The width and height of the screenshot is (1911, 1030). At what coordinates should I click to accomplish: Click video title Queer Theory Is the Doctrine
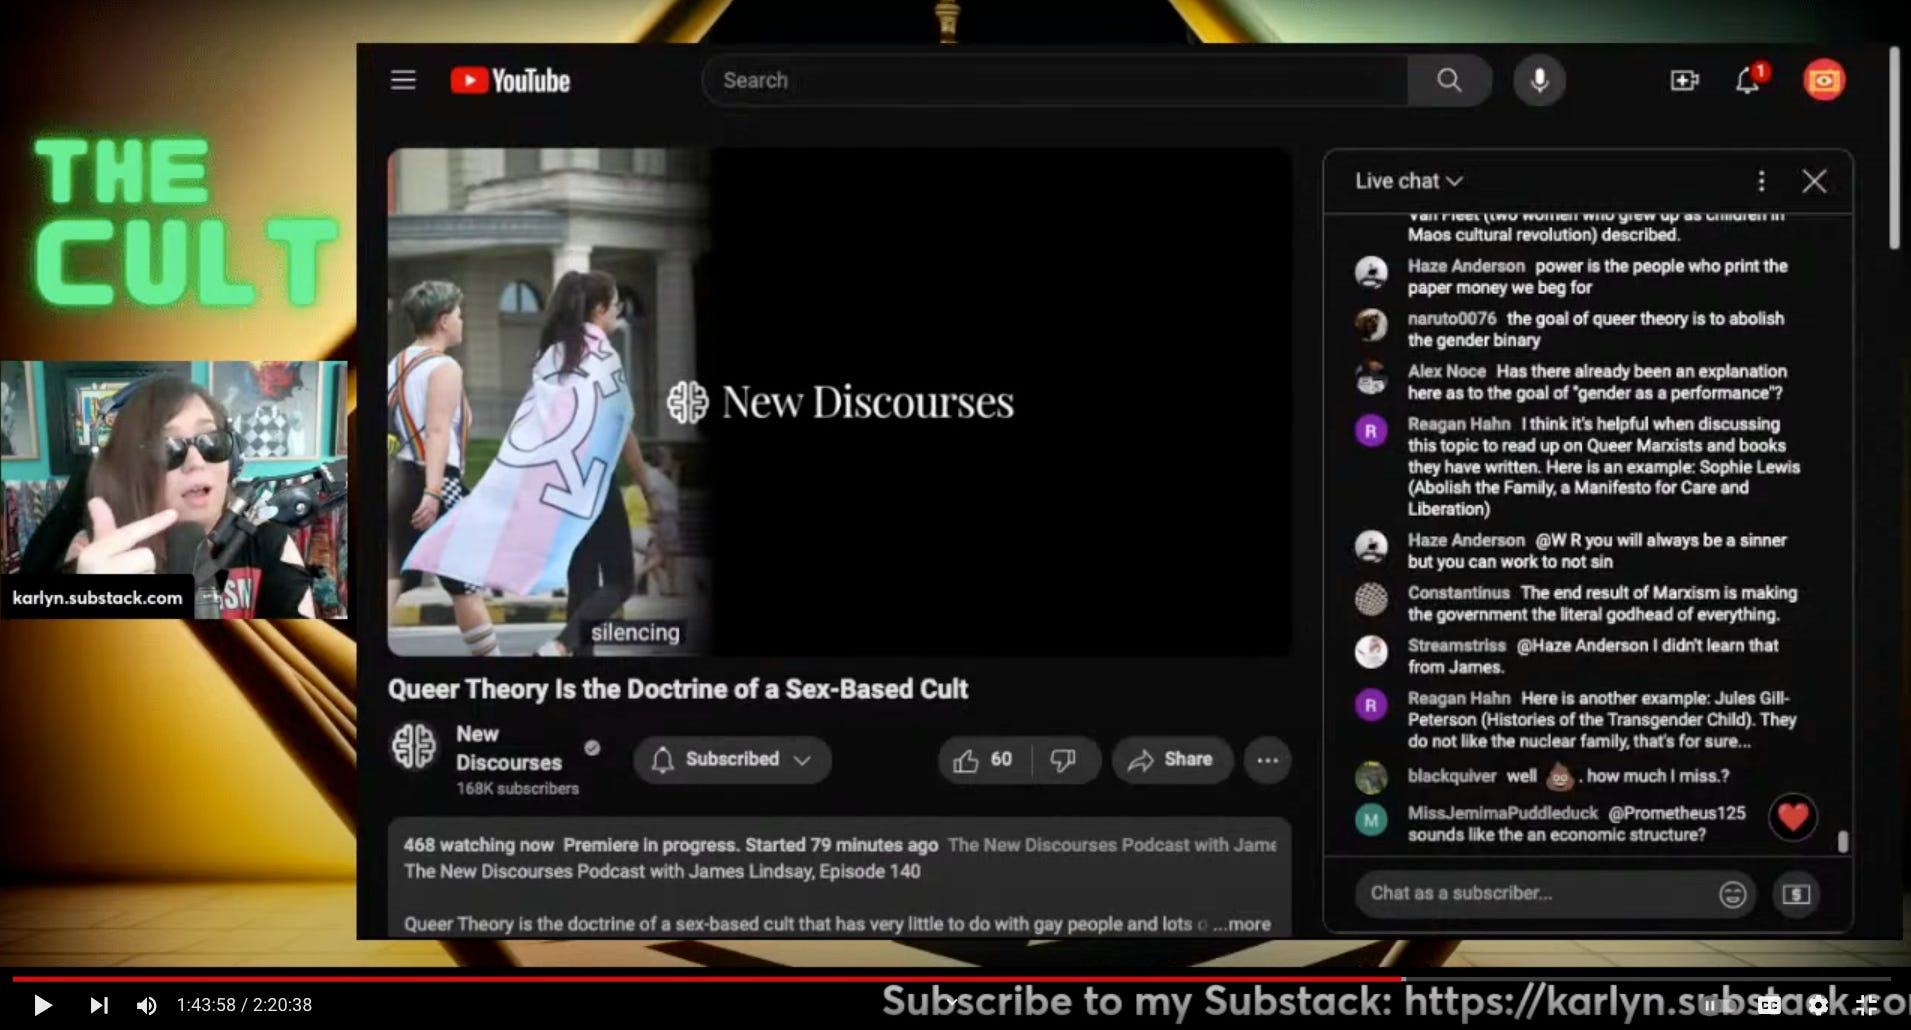[x=678, y=689]
